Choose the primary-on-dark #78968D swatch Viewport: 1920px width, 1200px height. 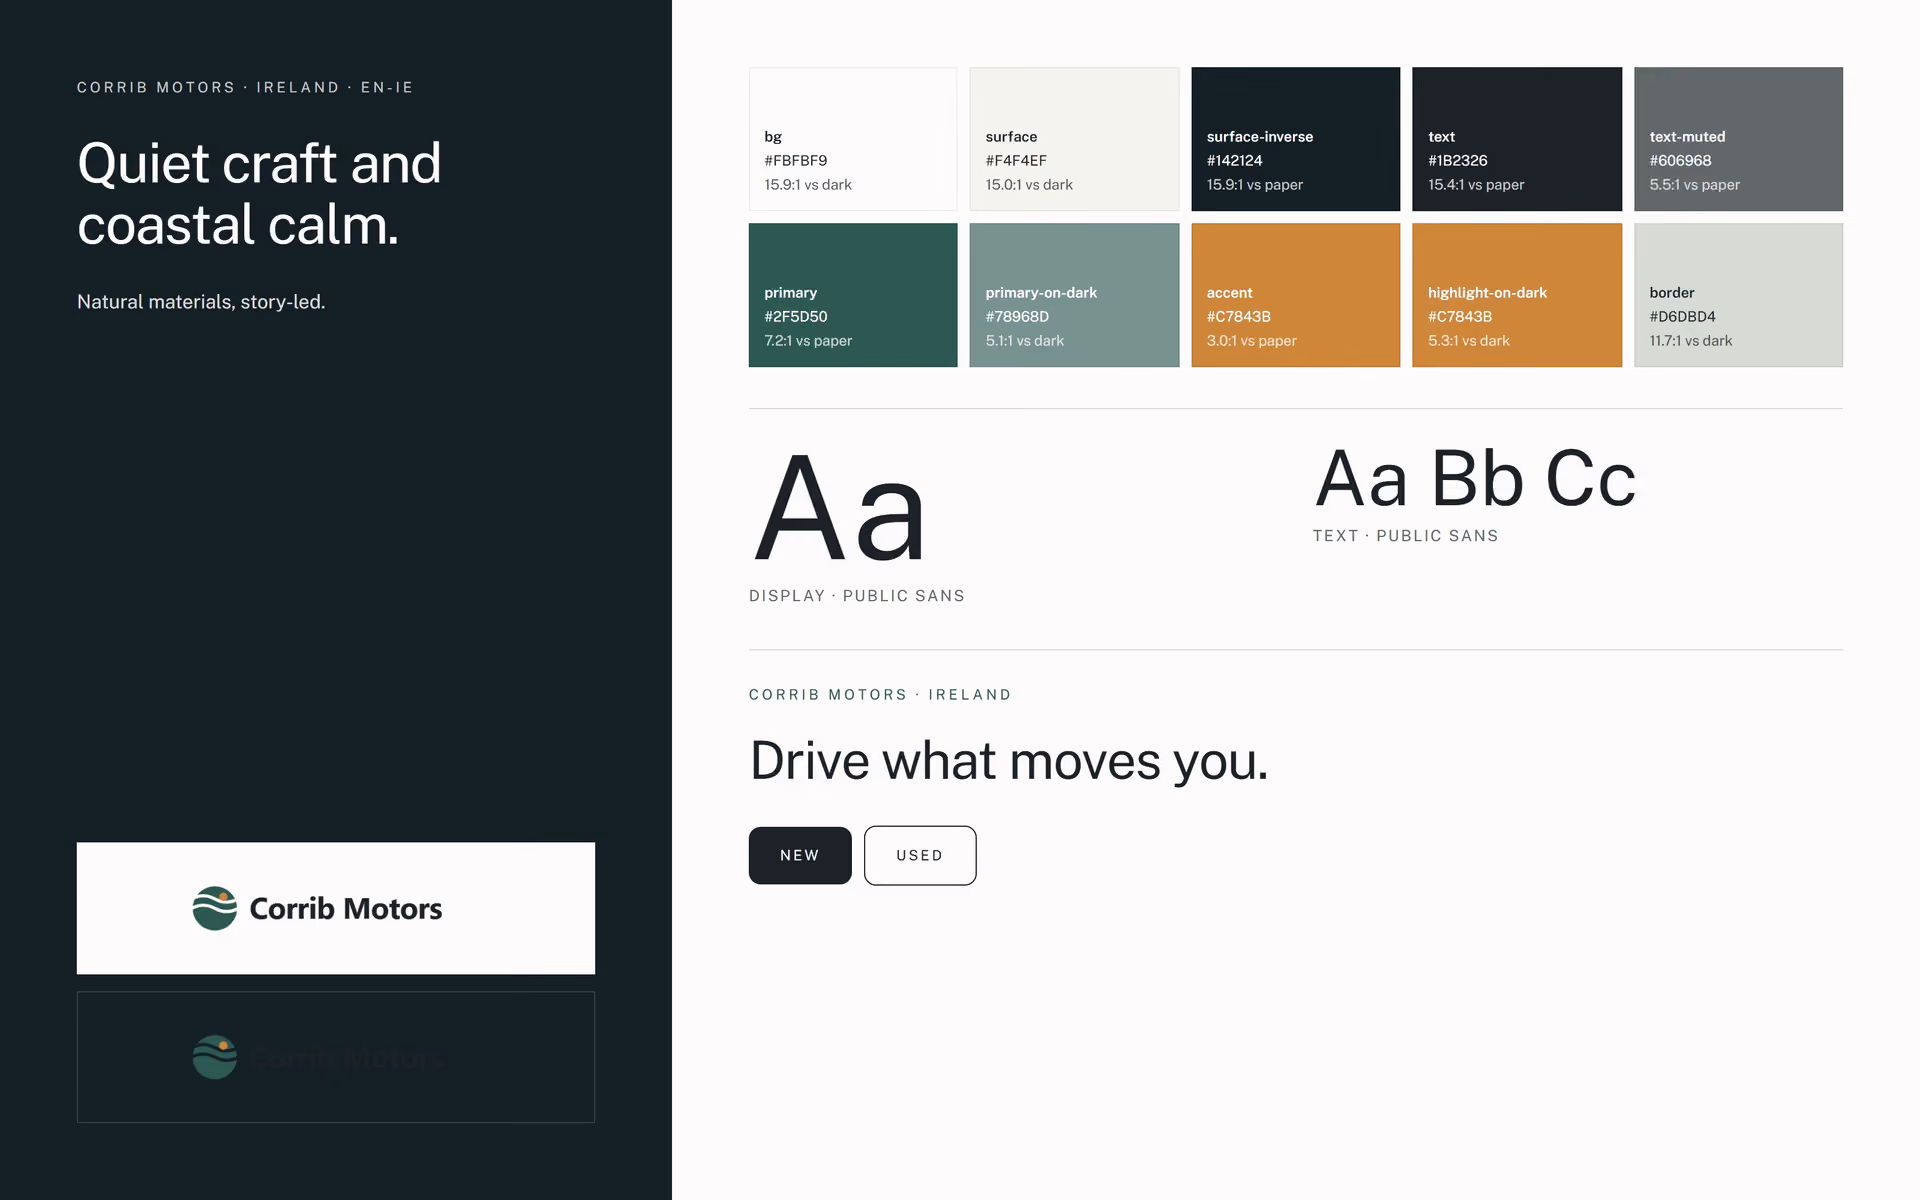(1074, 295)
